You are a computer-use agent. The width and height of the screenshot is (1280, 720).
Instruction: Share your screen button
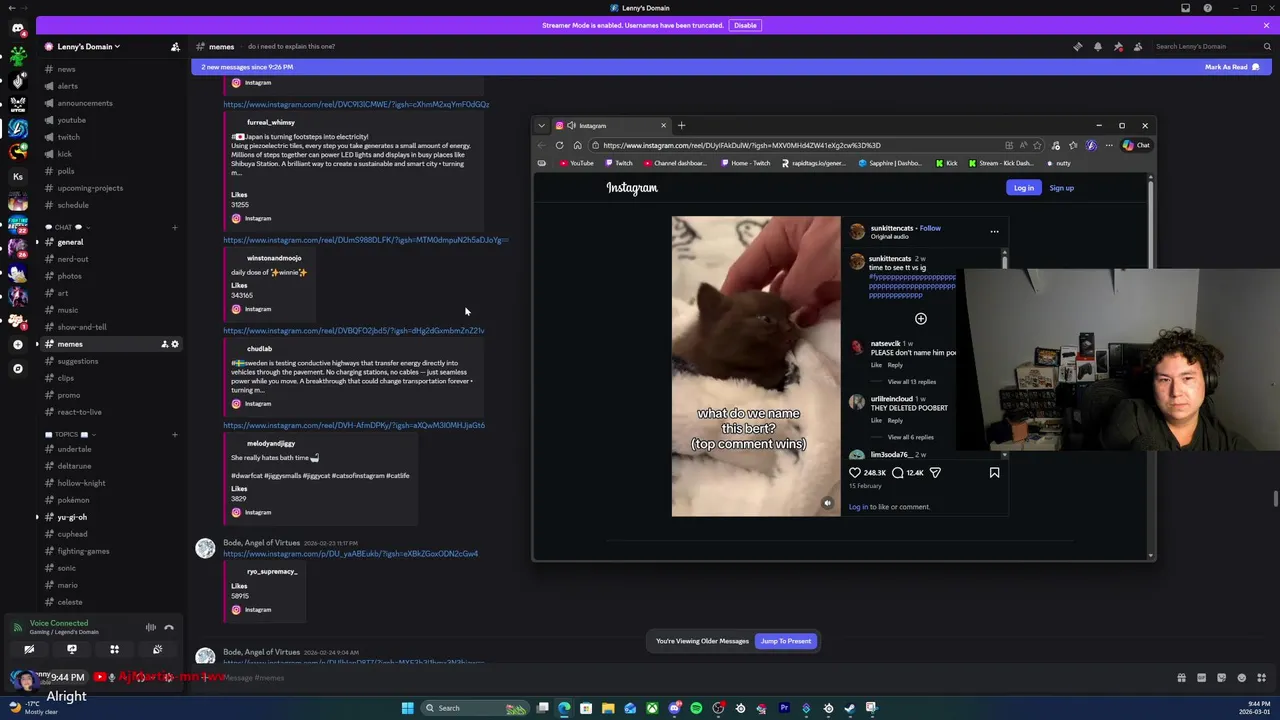(x=72, y=650)
